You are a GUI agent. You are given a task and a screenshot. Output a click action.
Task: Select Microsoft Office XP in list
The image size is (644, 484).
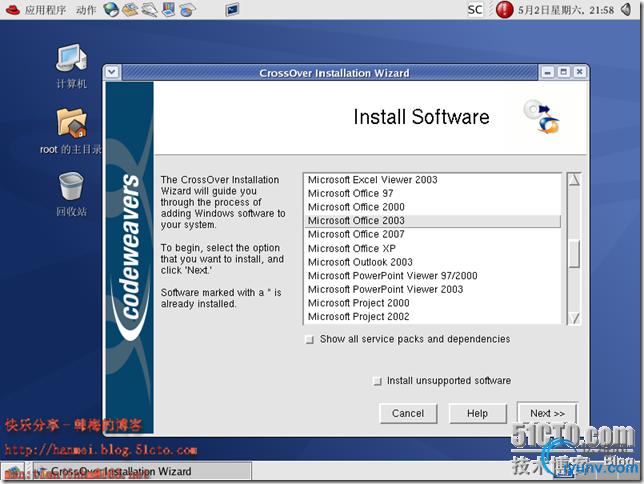pyautogui.click(x=432, y=248)
